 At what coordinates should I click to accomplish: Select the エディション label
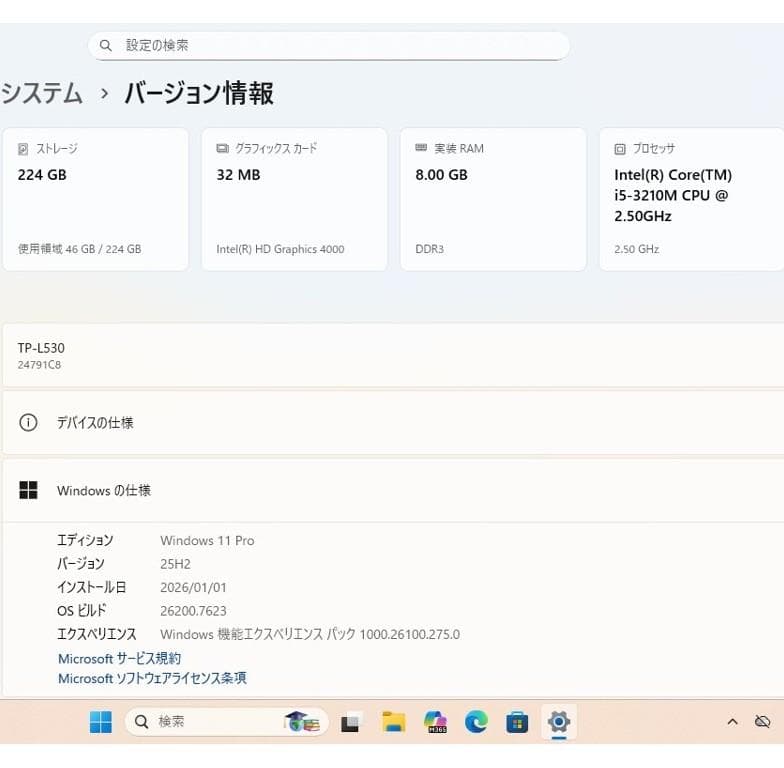(85, 540)
